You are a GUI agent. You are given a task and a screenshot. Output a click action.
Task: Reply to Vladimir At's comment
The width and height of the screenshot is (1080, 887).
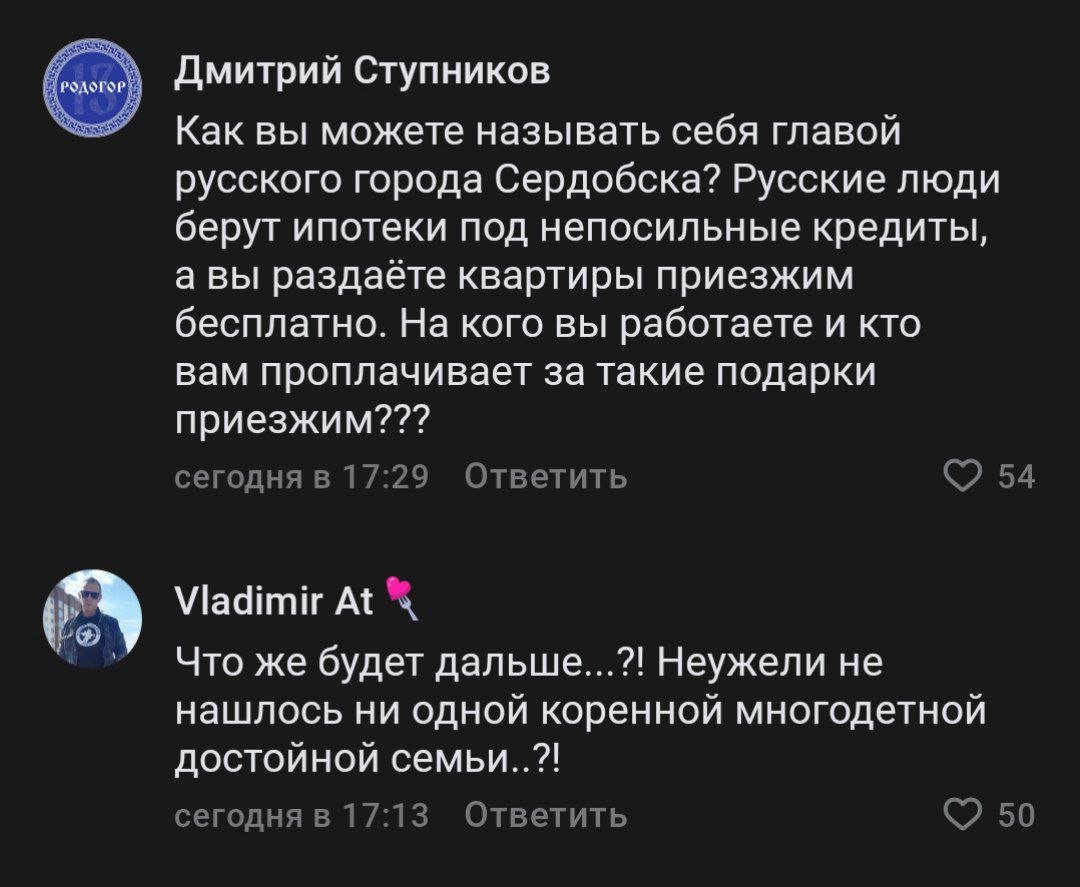(546, 815)
